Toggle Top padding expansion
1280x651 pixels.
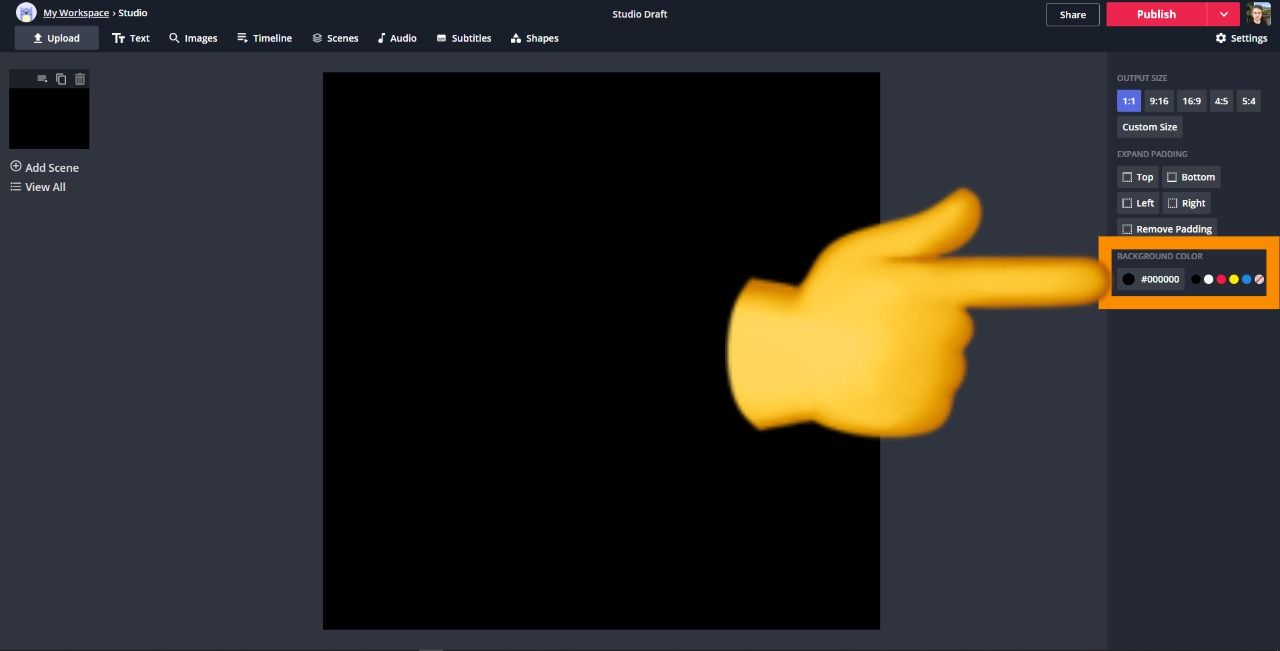(1137, 177)
